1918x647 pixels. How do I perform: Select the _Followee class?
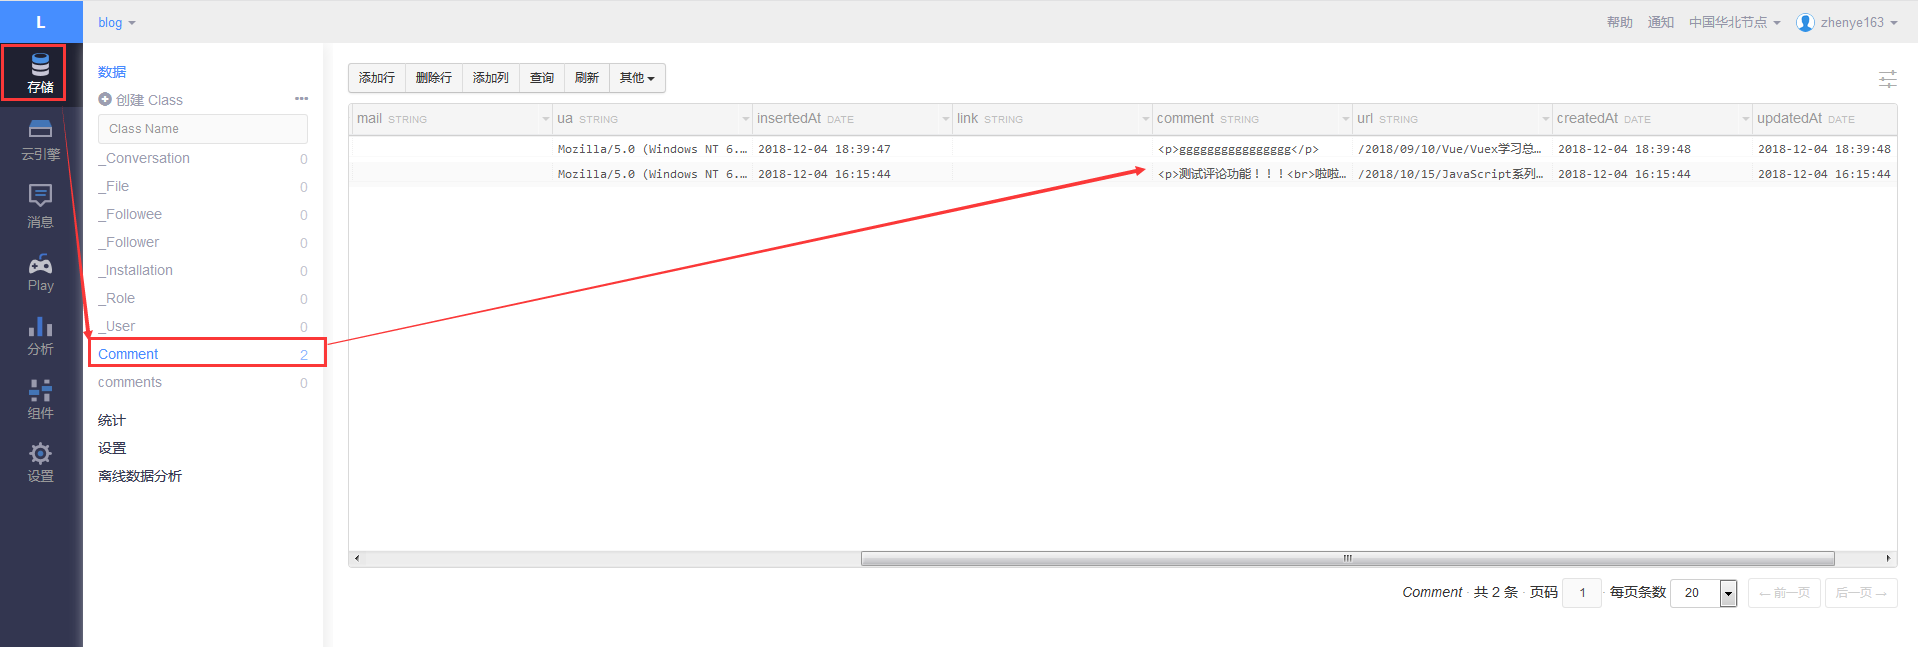click(203, 214)
